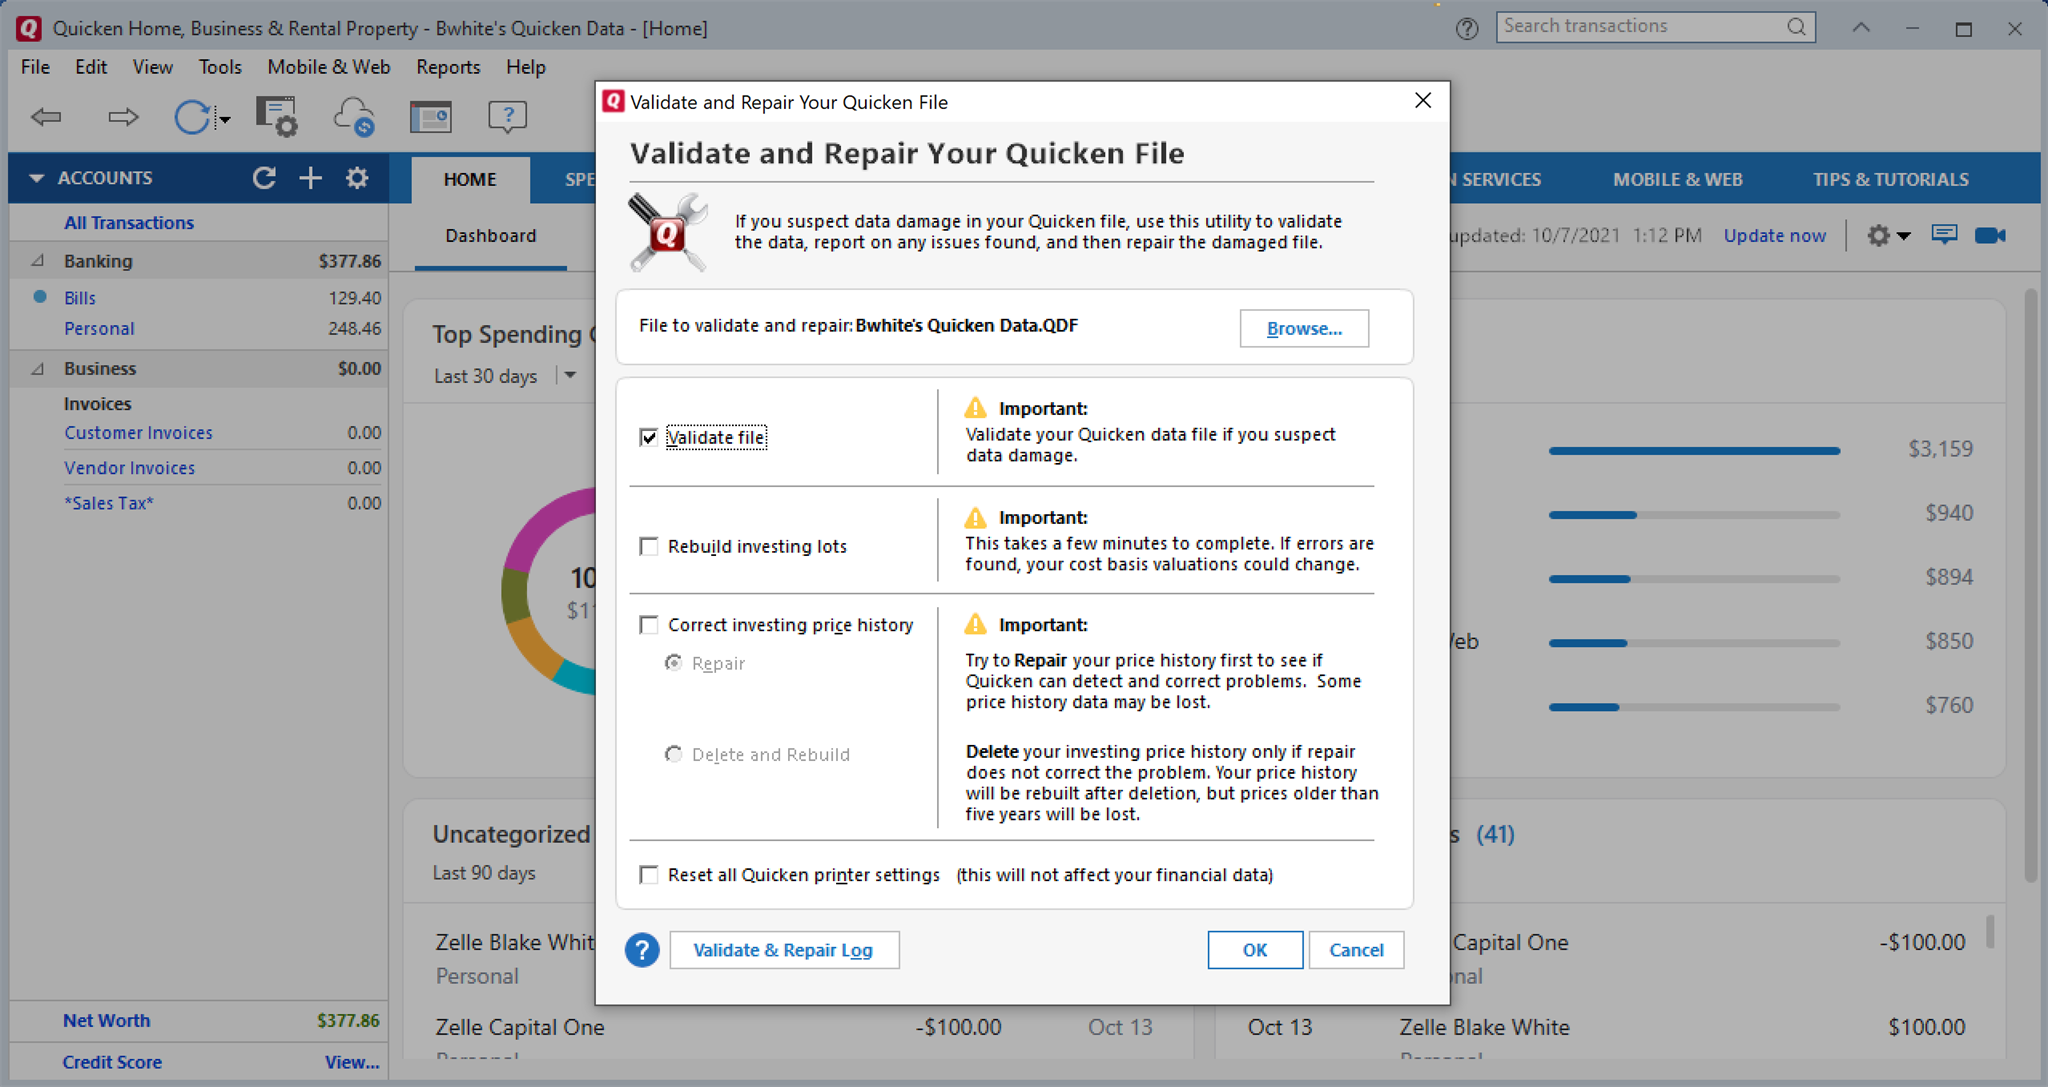Open account bar settings gear icon
Viewport: 2048px width, 1087px height.
pyautogui.click(x=357, y=178)
